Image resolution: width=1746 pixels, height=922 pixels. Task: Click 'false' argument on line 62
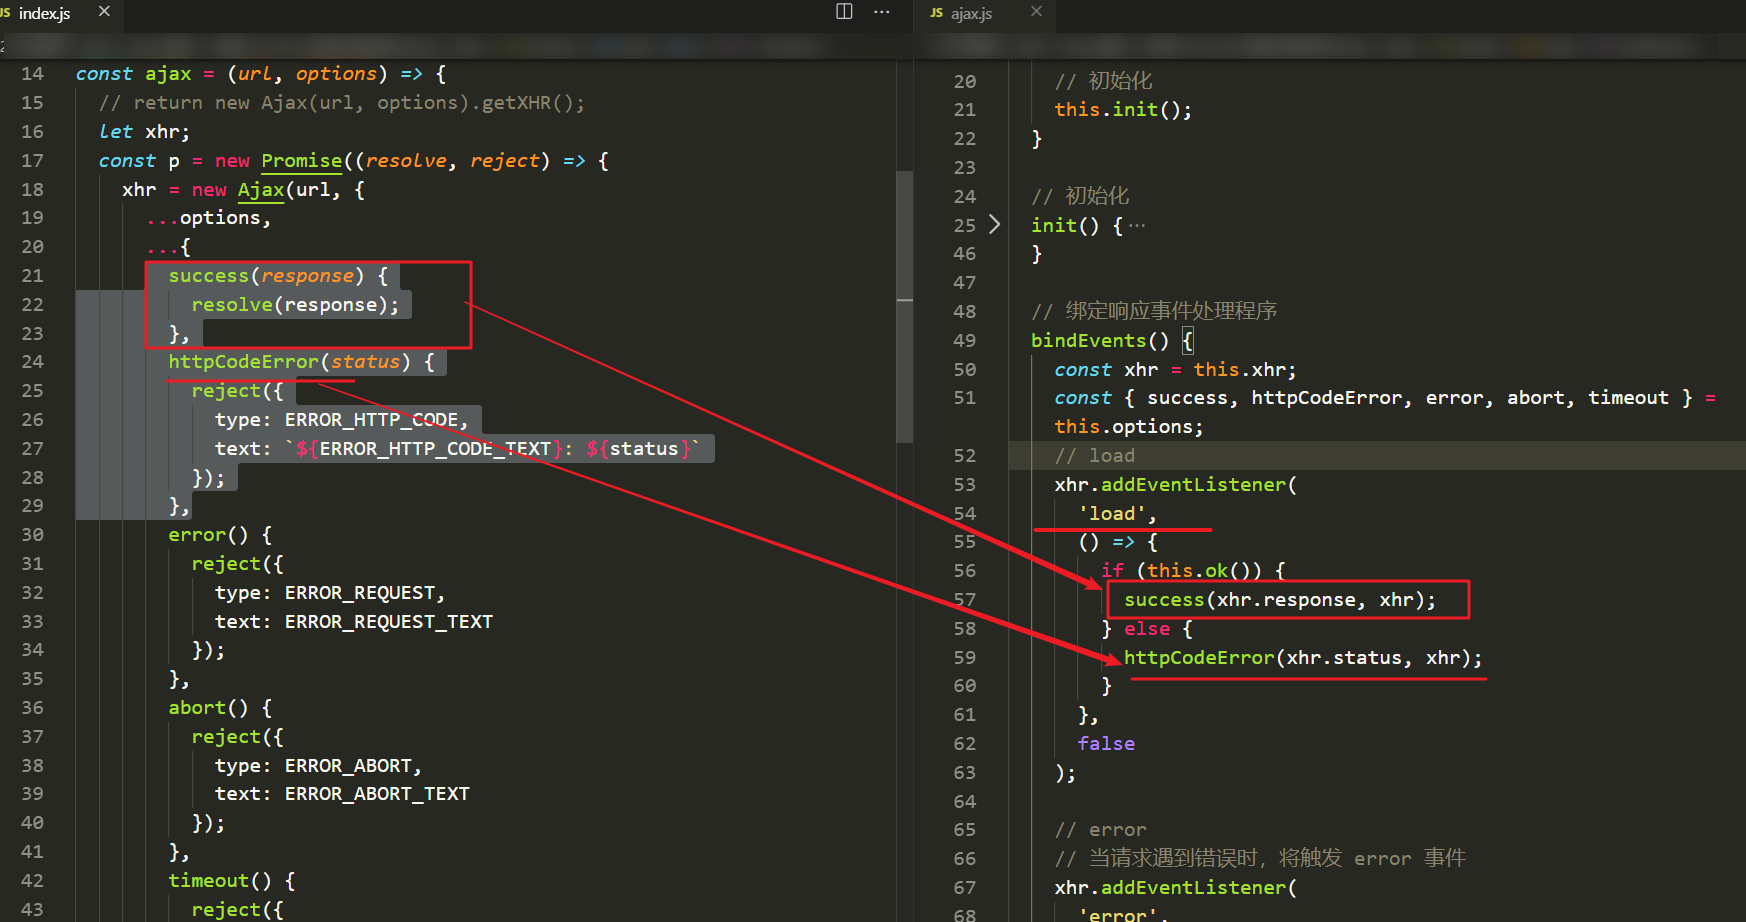tap(1106, 744)
